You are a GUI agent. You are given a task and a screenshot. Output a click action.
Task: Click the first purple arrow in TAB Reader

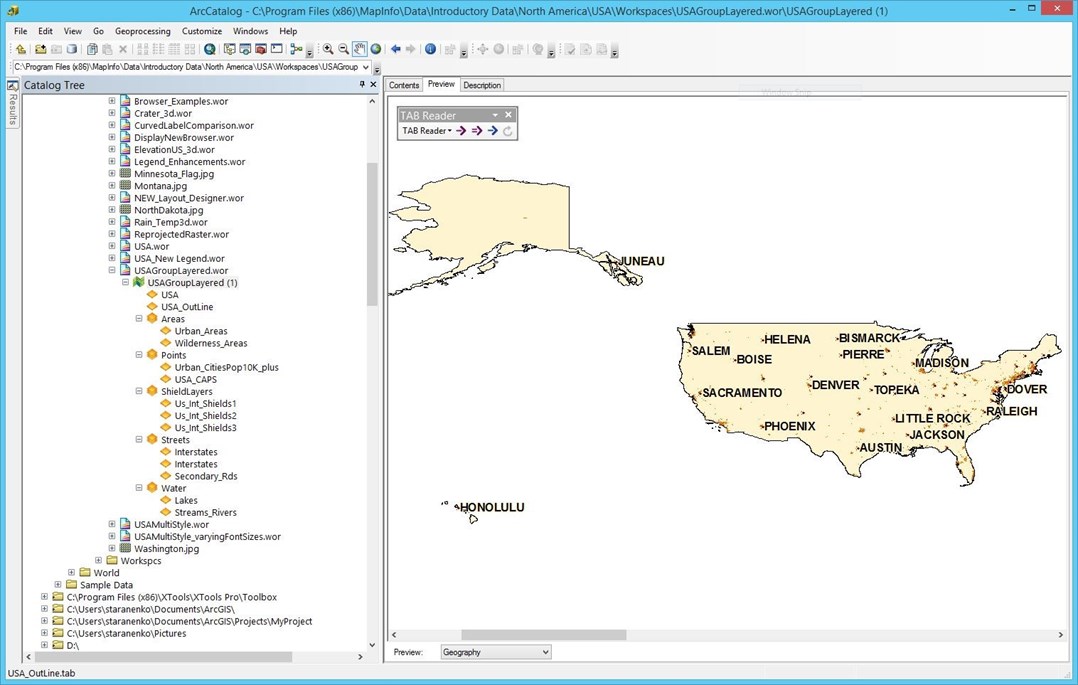tap(461, 131)
